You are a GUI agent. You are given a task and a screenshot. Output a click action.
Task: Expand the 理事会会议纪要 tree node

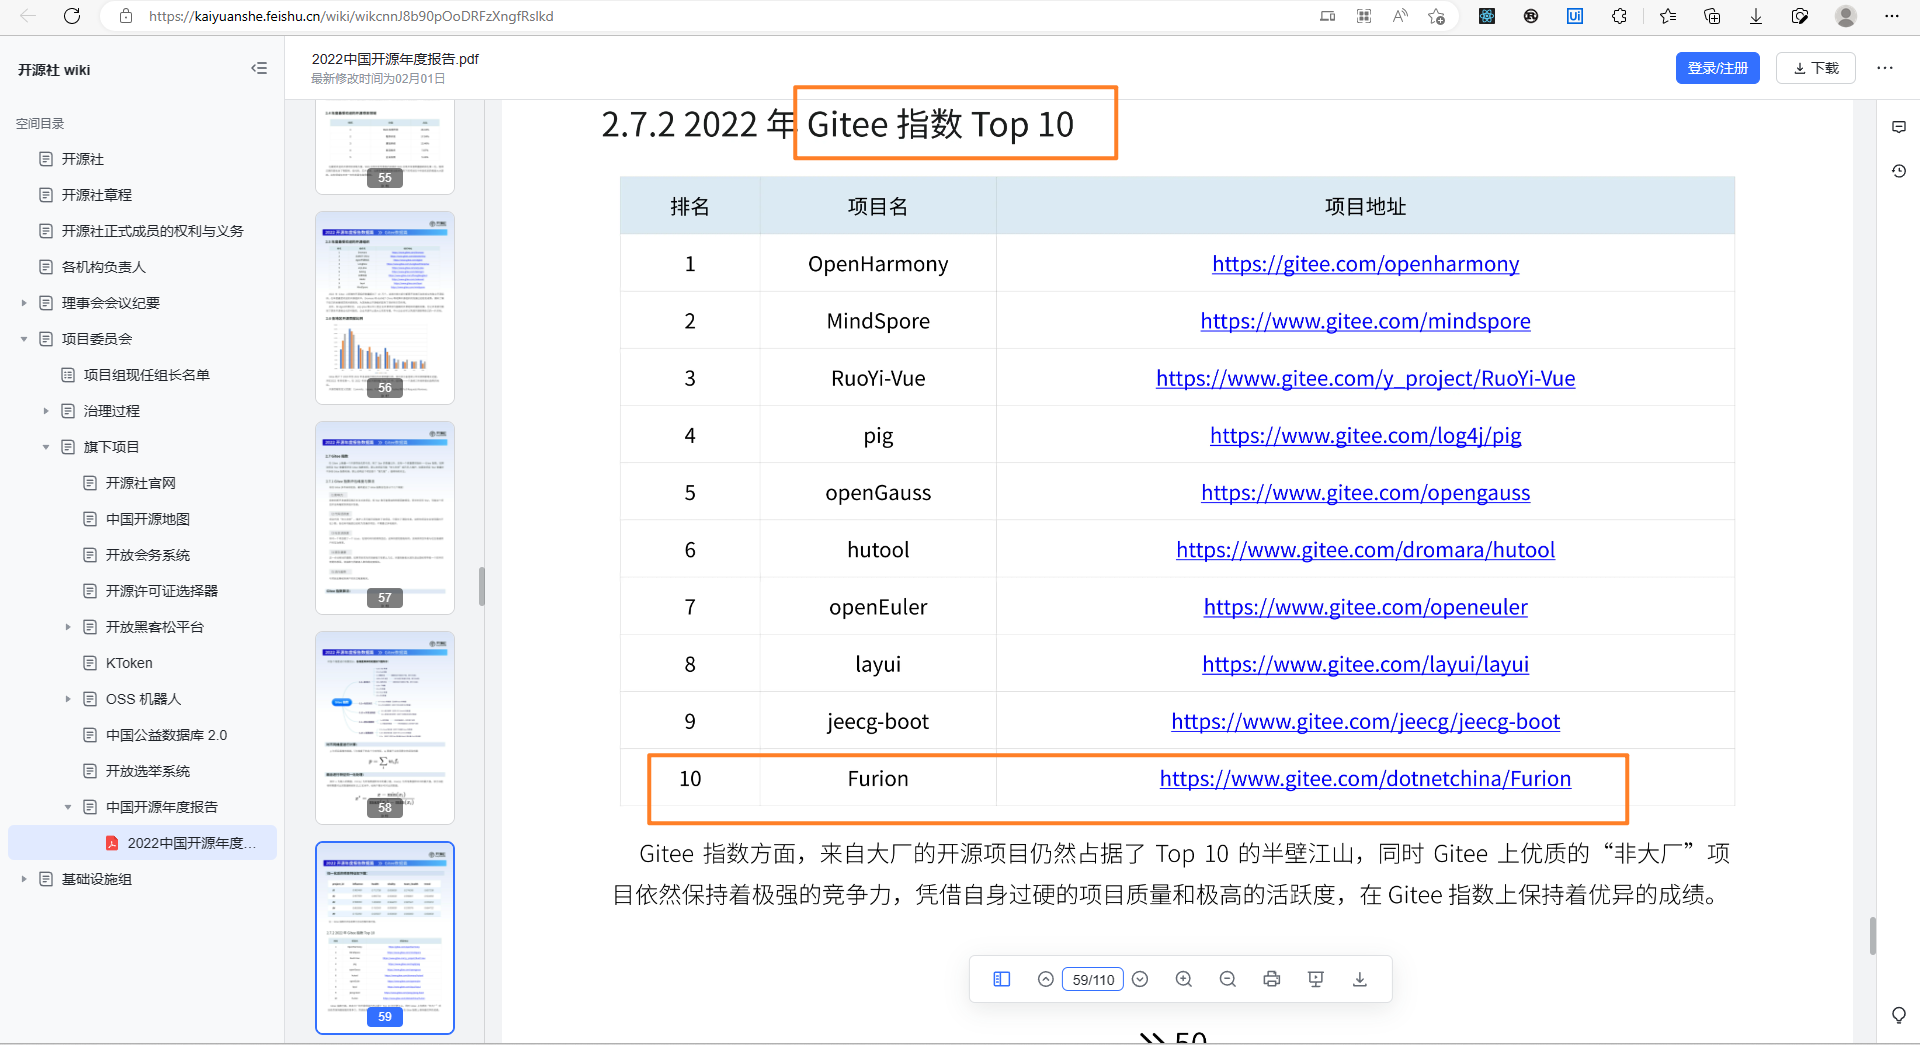click(24, 303)
